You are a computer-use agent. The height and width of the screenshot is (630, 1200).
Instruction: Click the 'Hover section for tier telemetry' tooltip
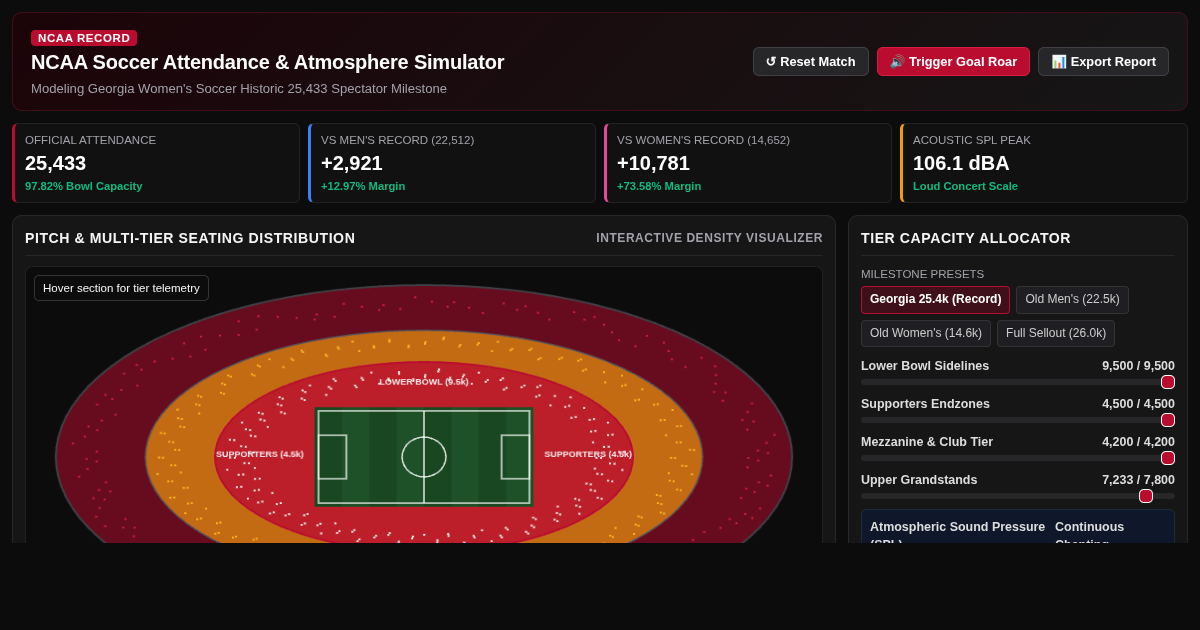(121, 288)
